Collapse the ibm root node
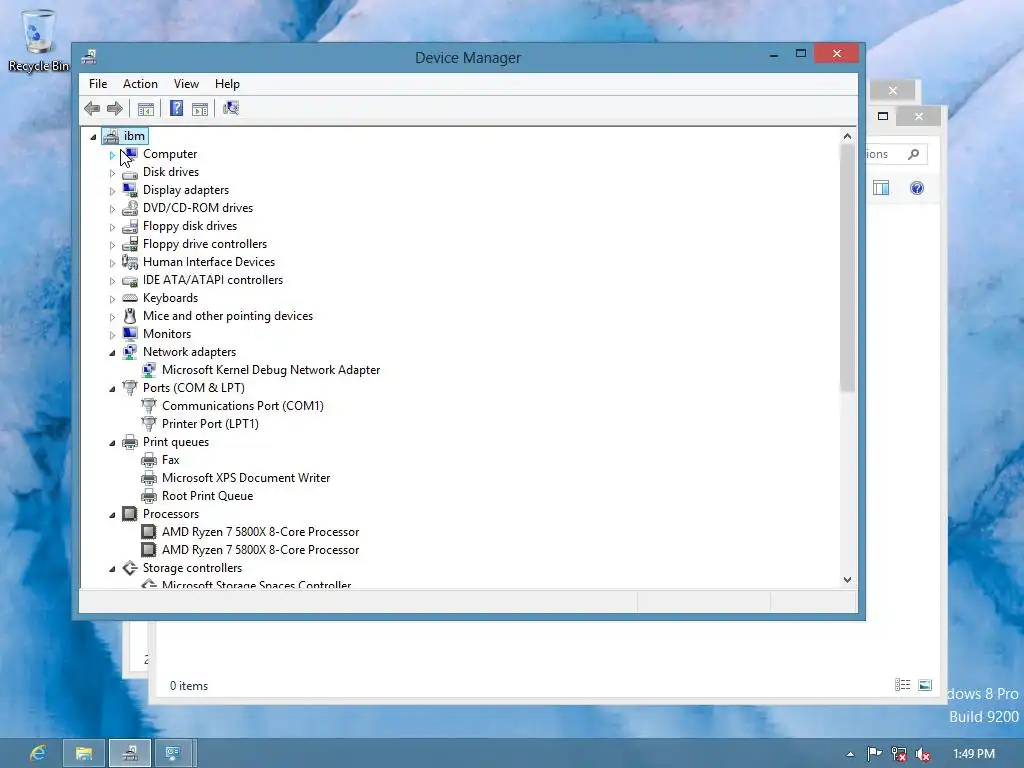This screenshot has width=1024, height=768. (93, 137)
